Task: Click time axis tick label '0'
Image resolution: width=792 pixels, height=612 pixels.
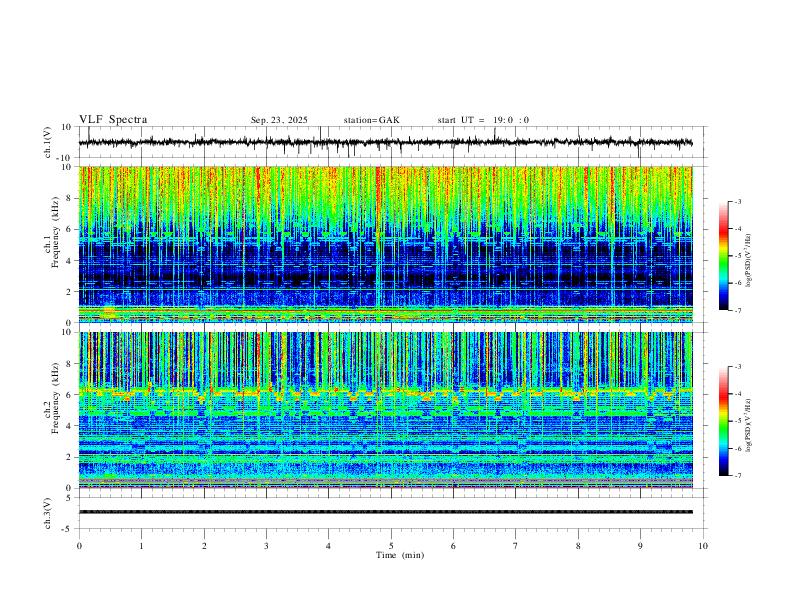Action: 79,546
